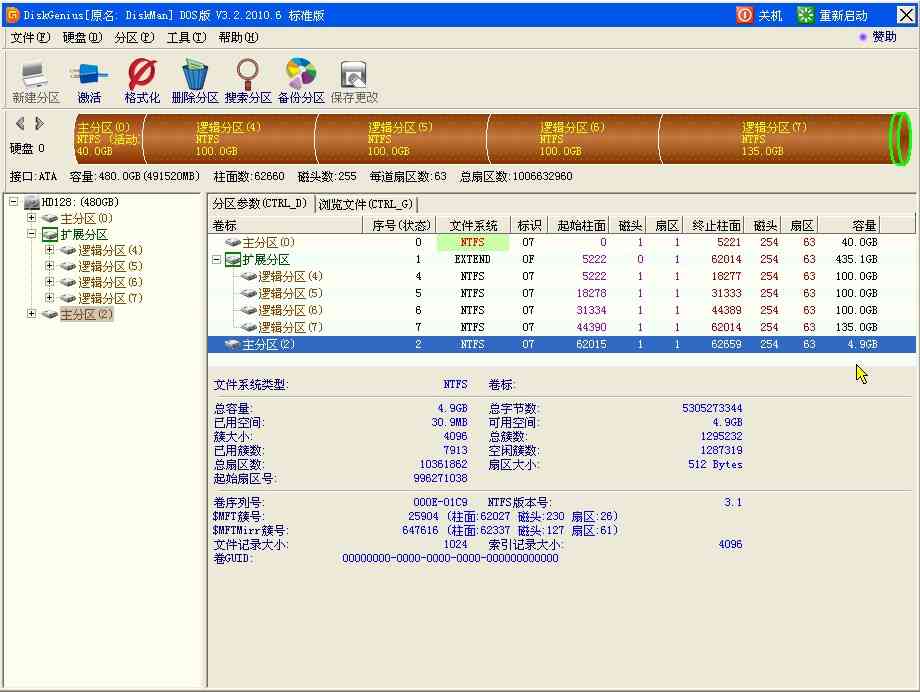Sort by 容量 column header

pyautogui.click(x=850, y=225)
